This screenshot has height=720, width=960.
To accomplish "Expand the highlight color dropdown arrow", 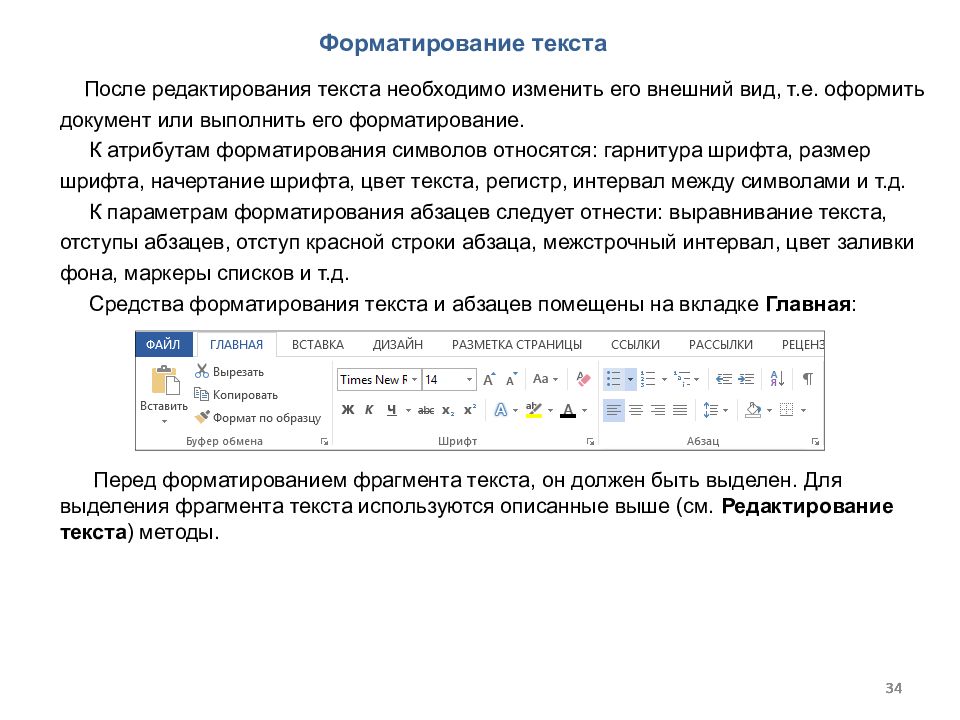I will click(x=550, y=410).
